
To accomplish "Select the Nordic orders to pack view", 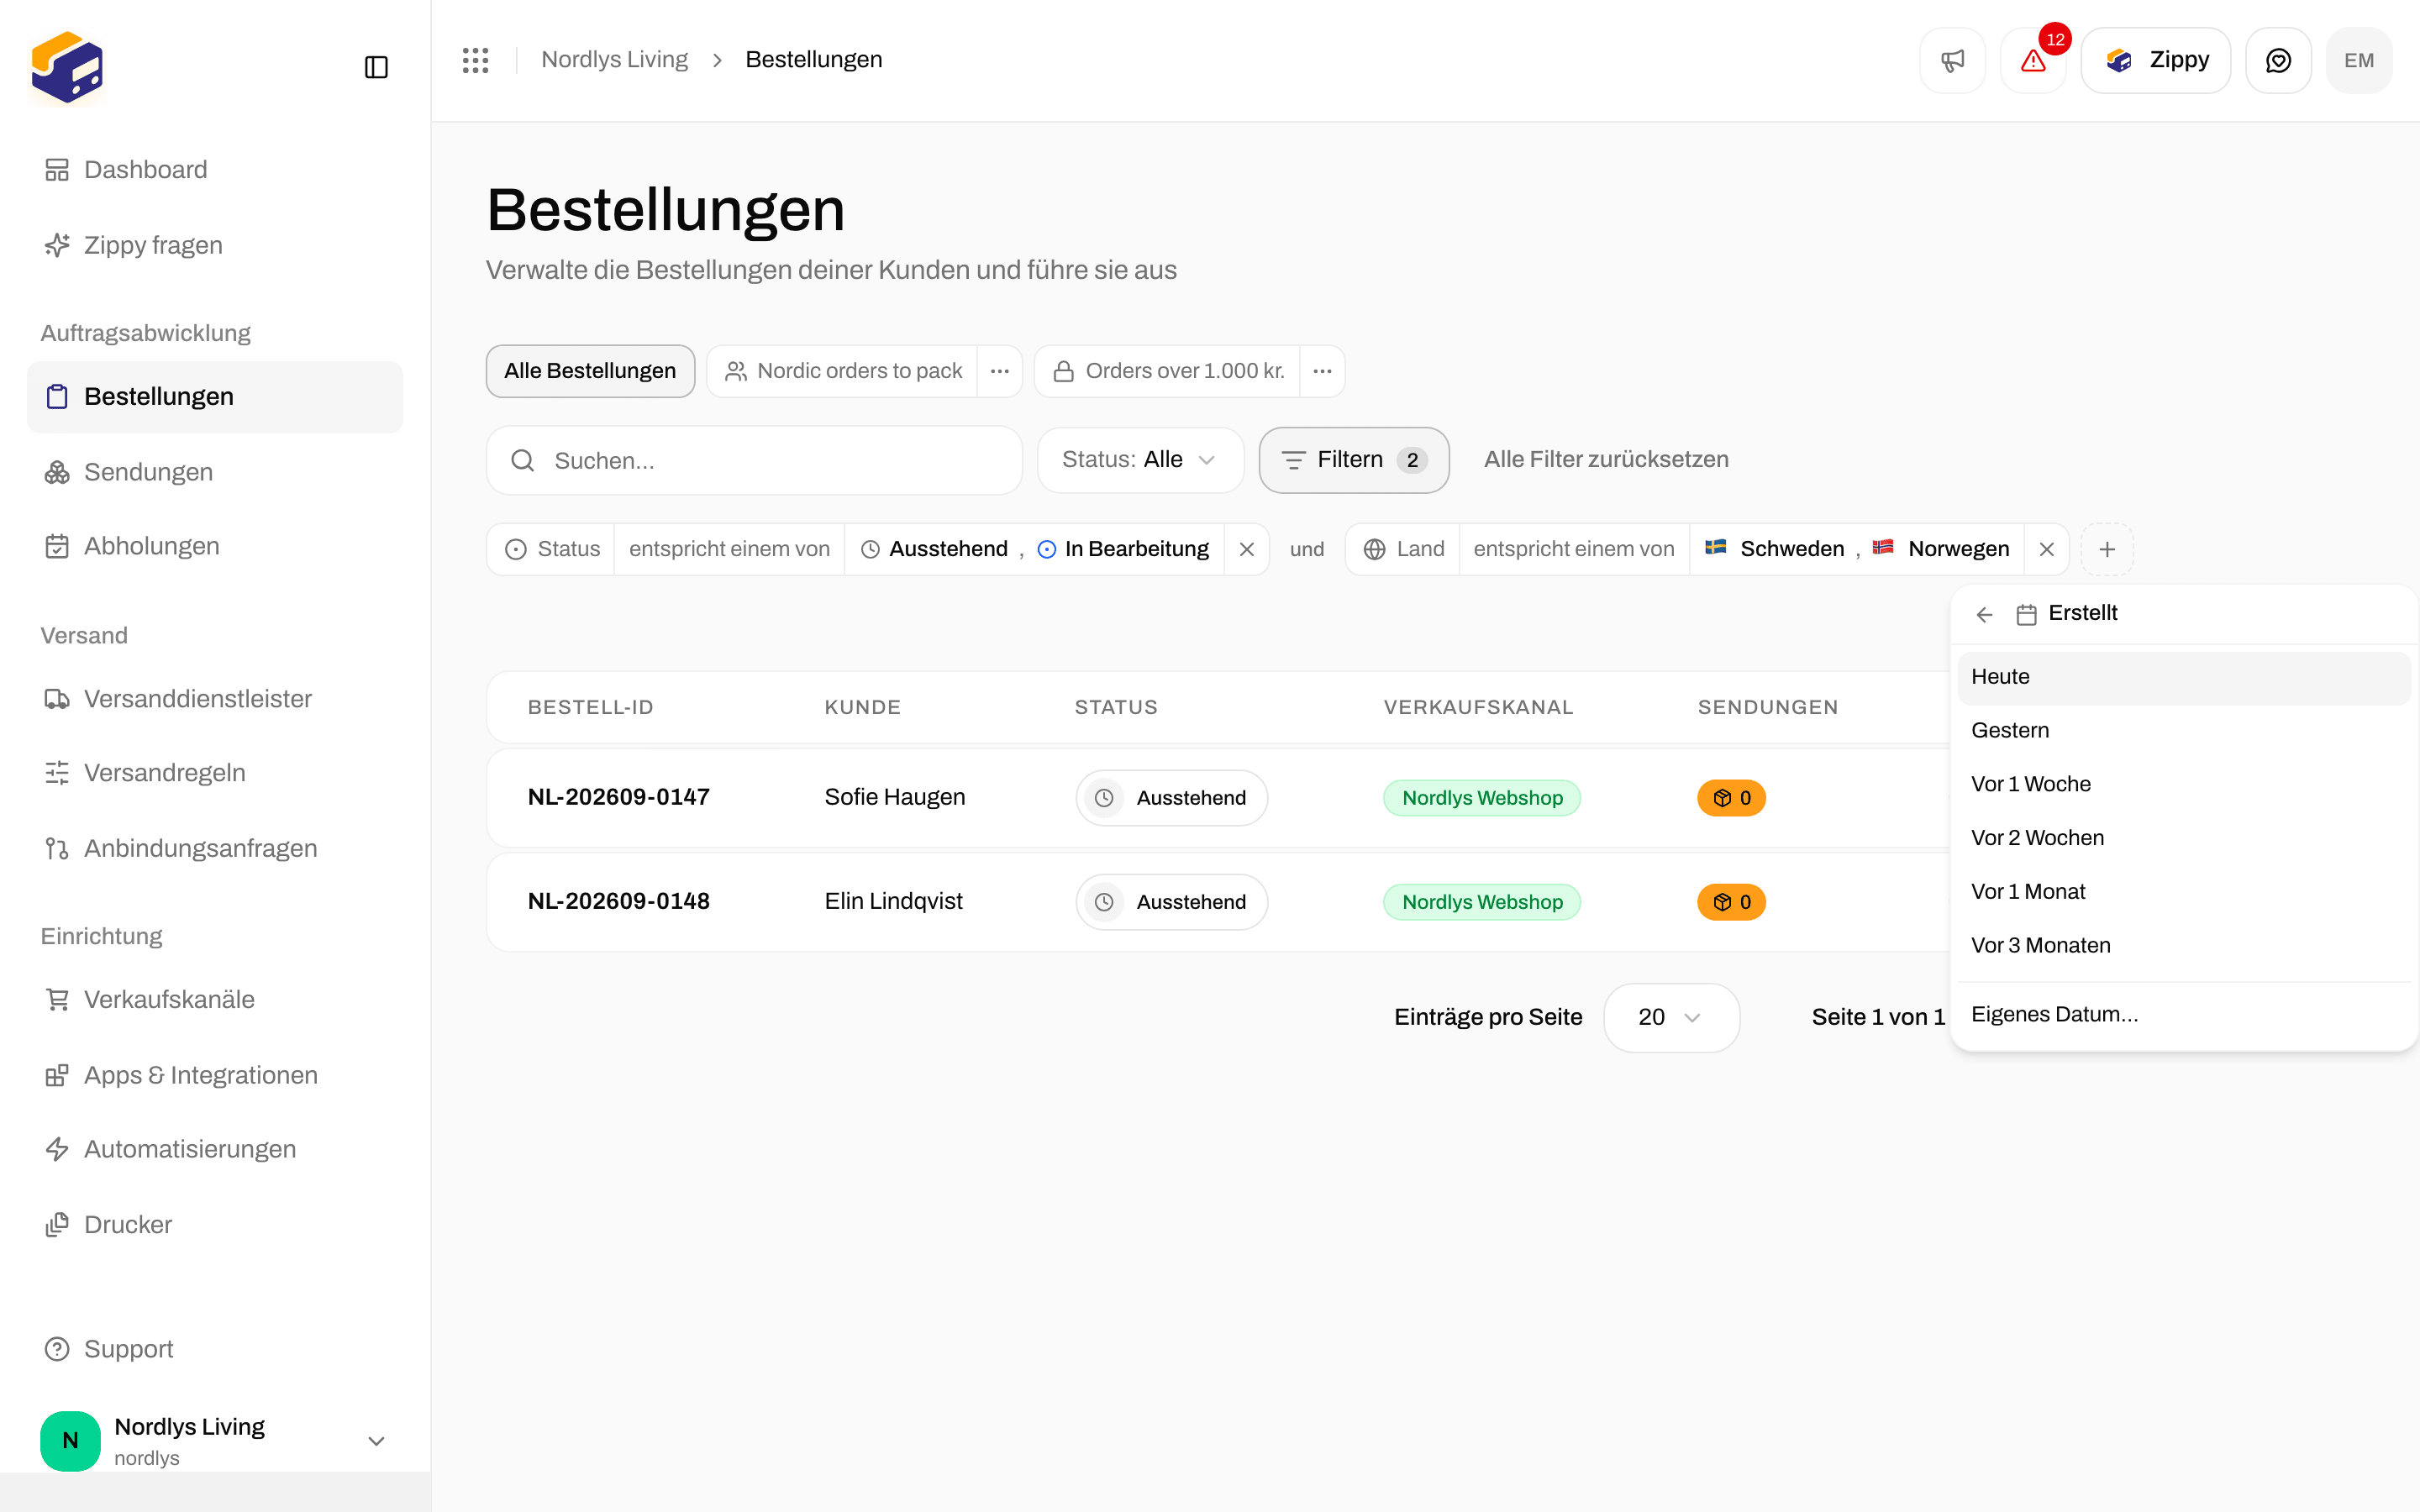I will point(843,371).
